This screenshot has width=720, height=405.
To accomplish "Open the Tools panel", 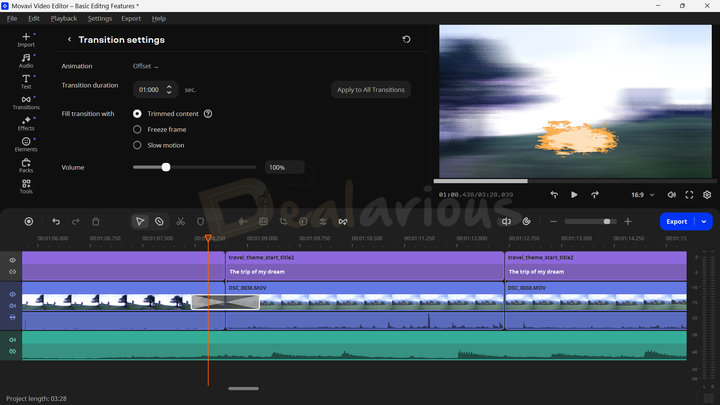I will coord(26,186).
